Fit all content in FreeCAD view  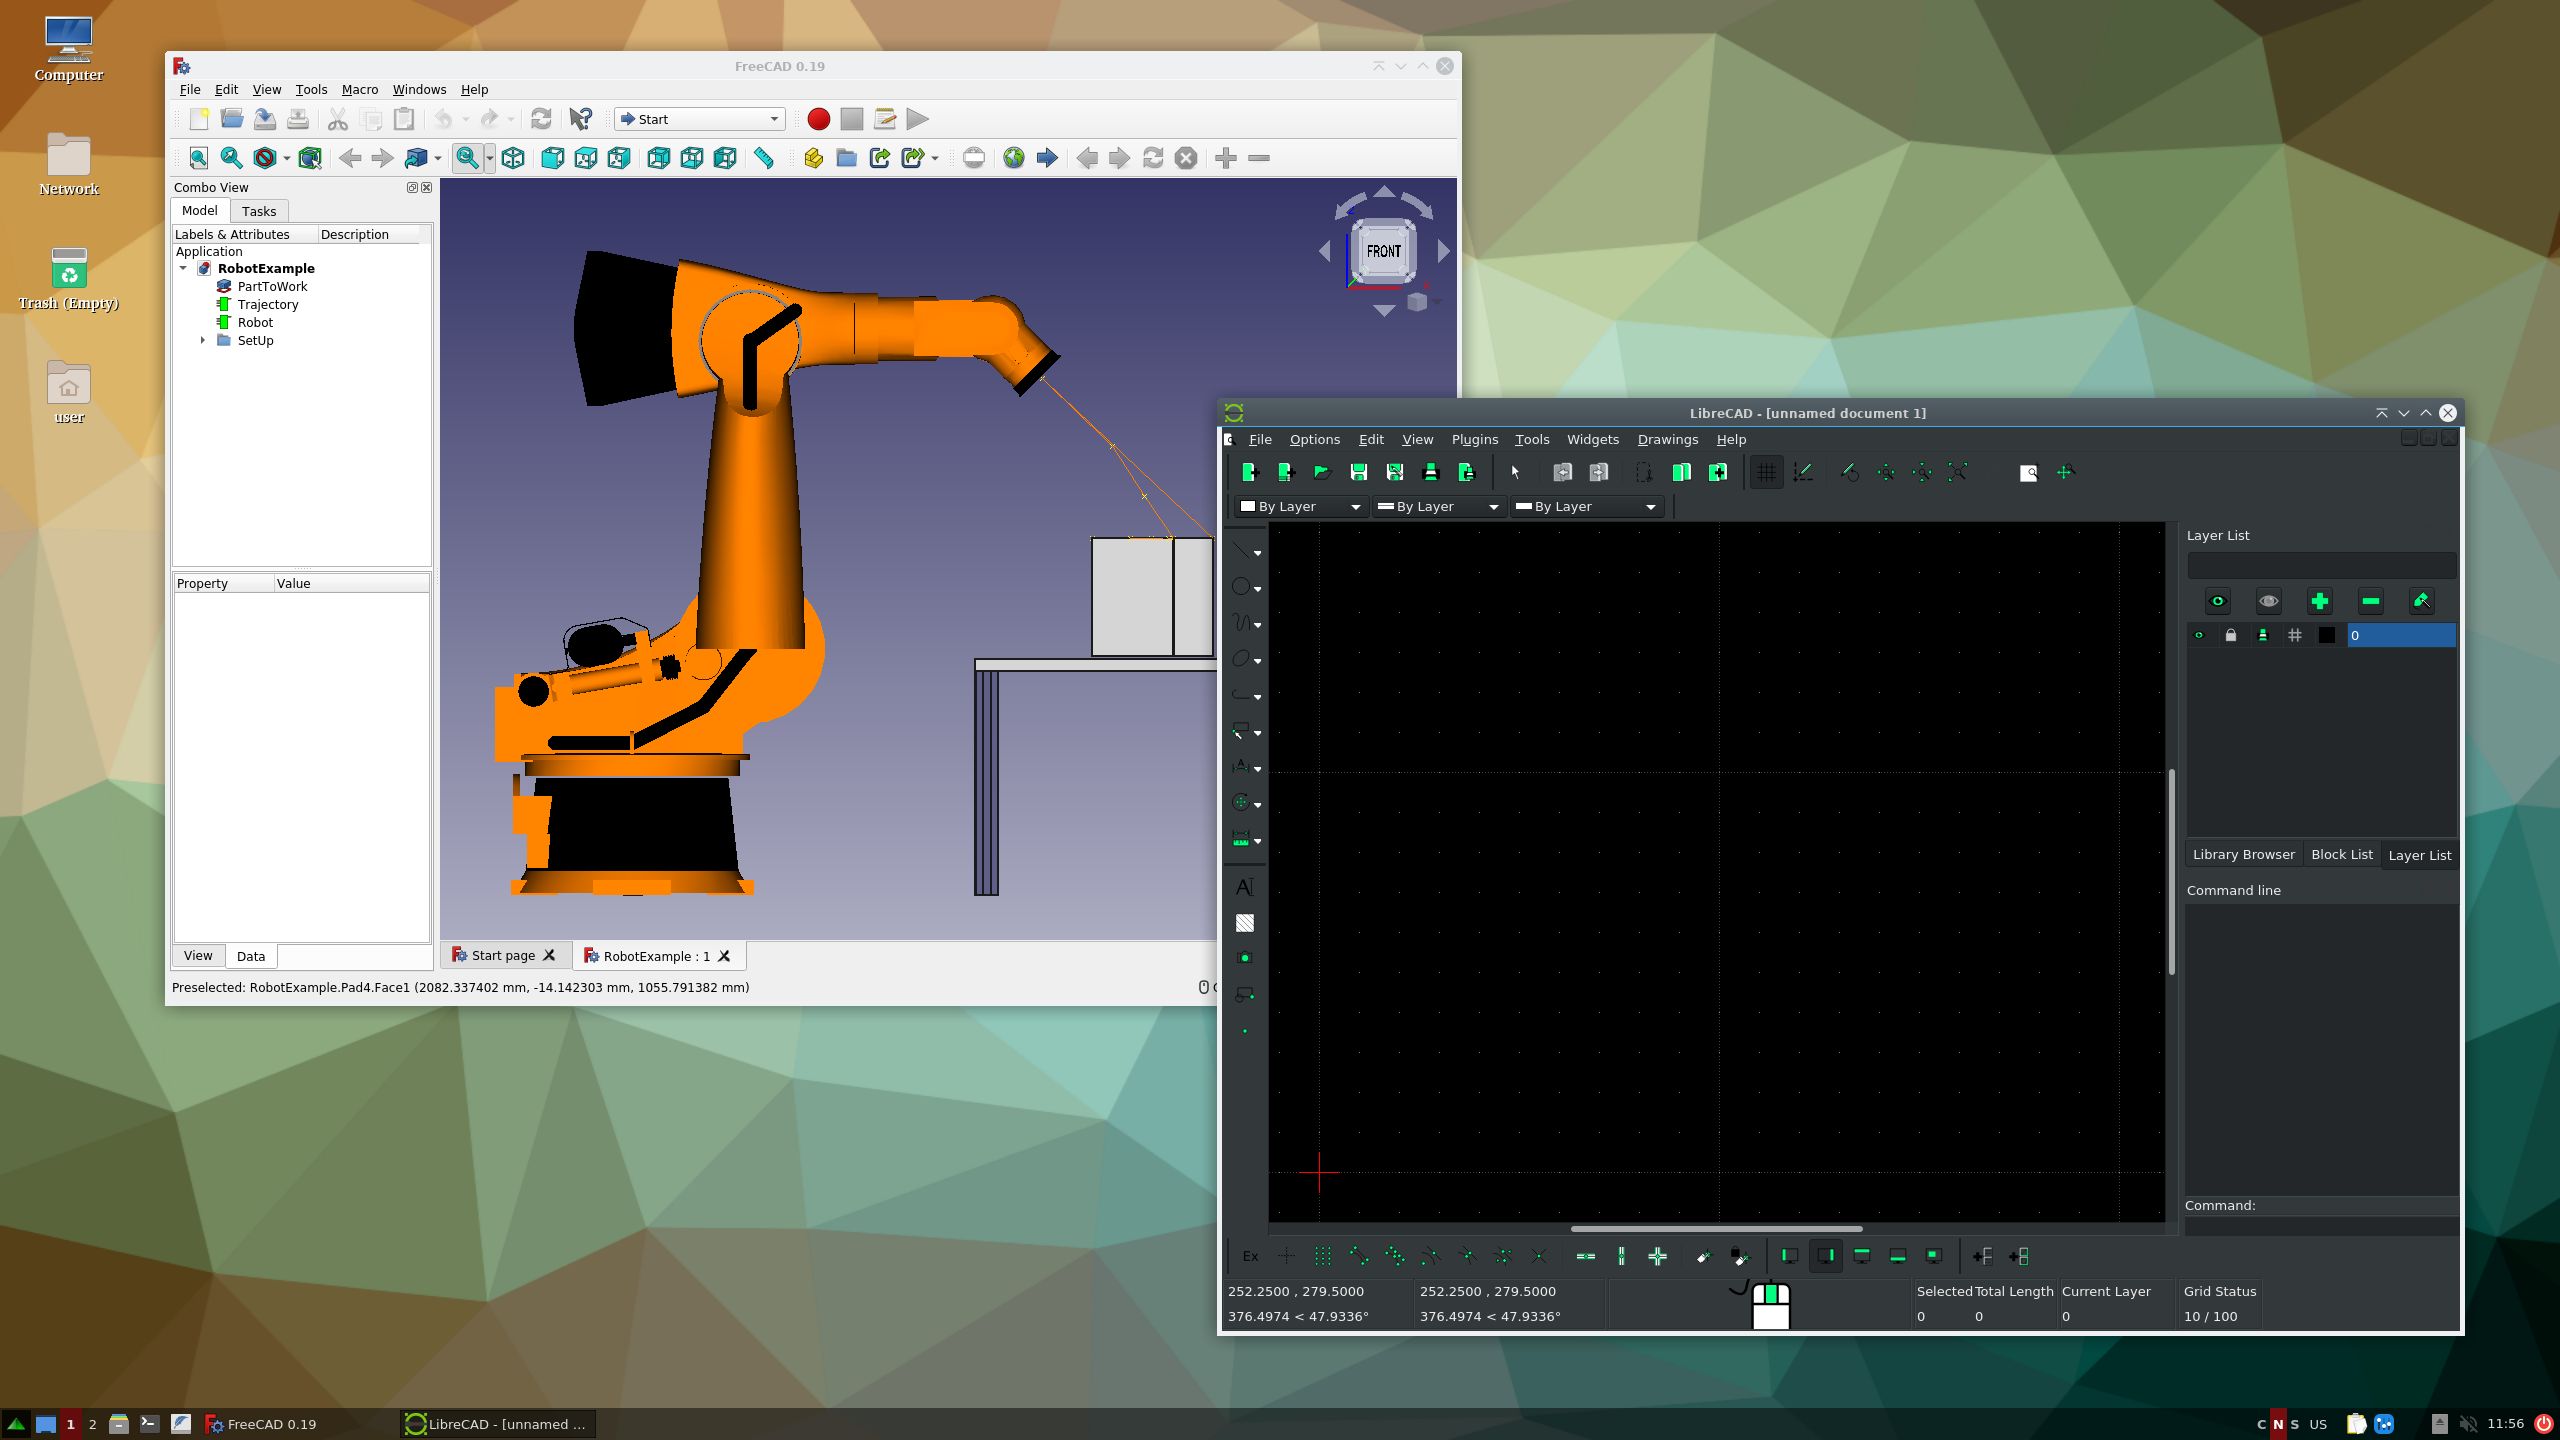tap(199, 158)
